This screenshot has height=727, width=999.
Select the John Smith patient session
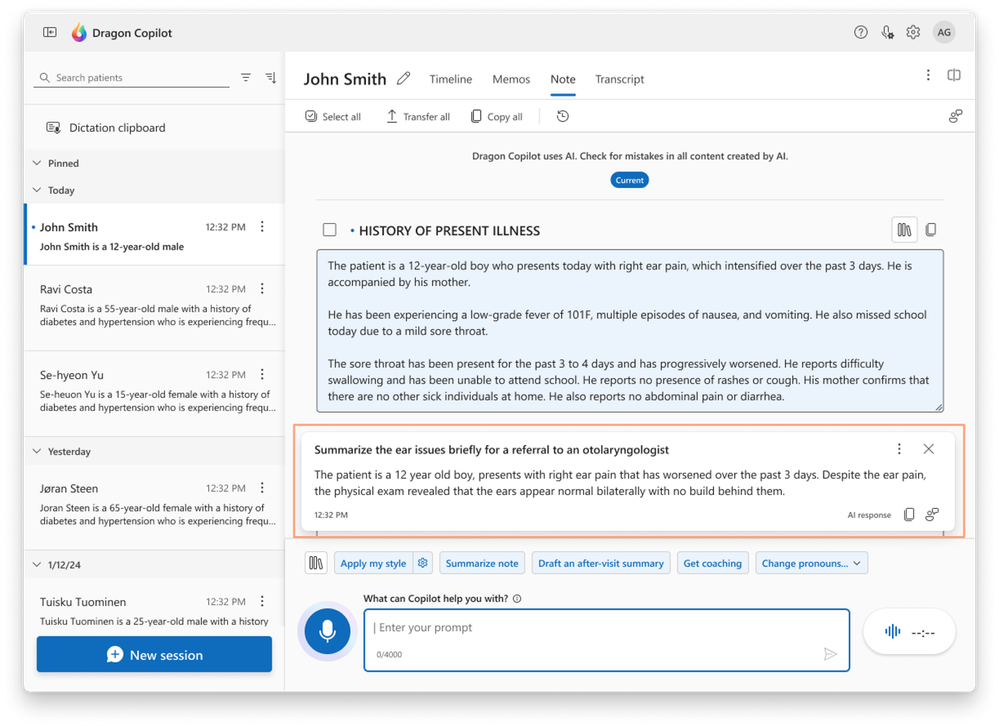[154, 234]
